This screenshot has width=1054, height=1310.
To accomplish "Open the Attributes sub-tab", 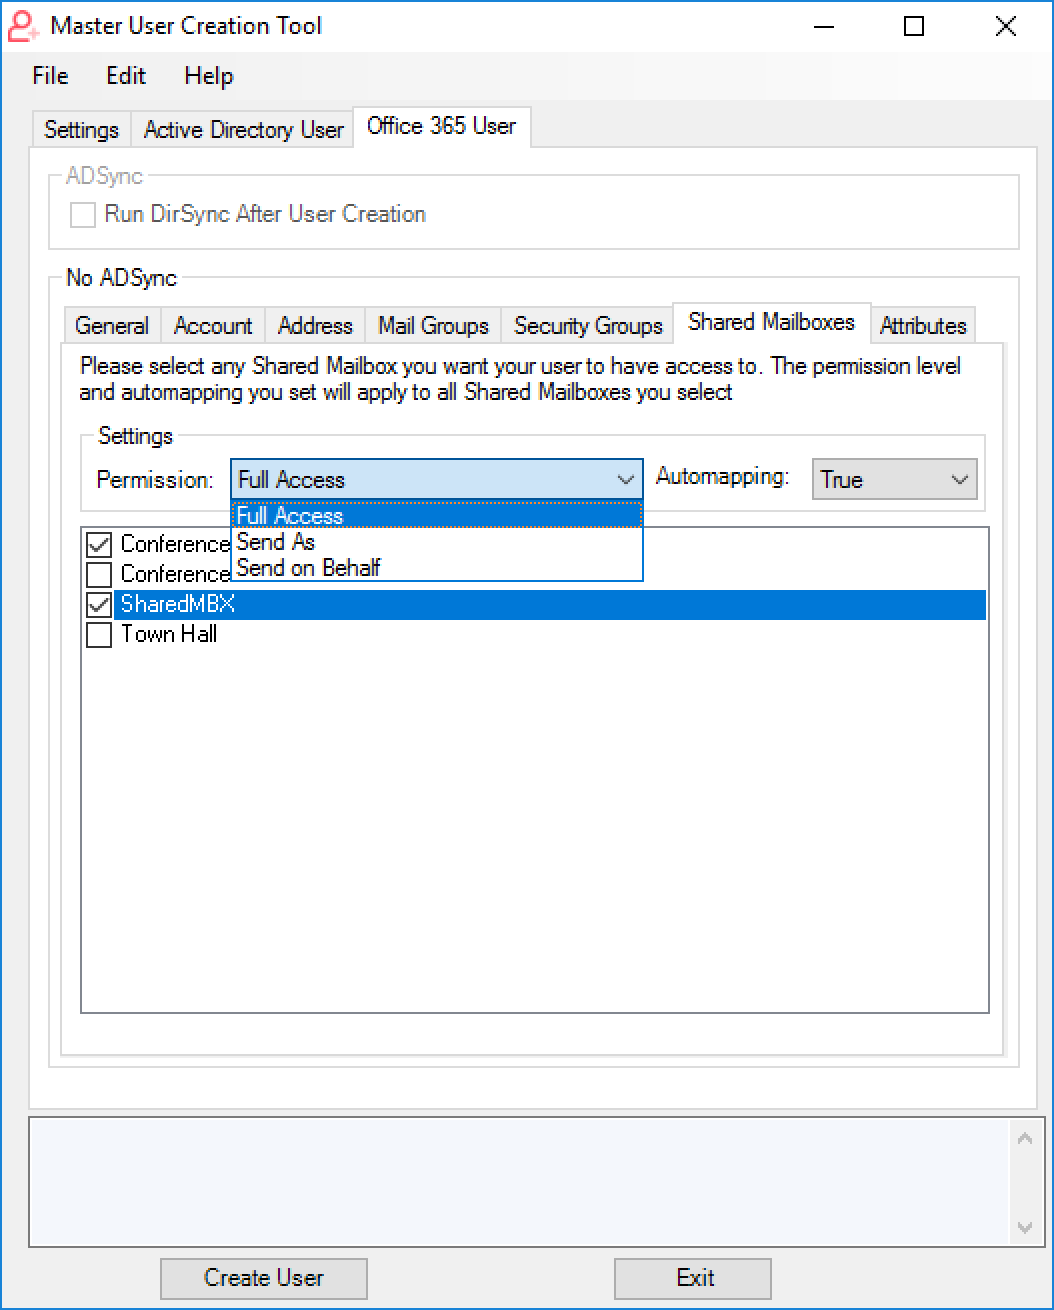I will [x=923, y=326].
